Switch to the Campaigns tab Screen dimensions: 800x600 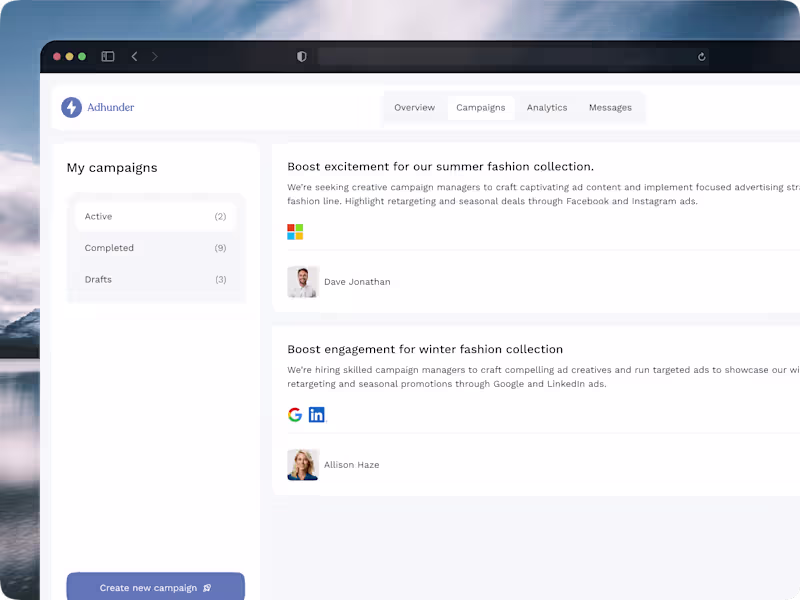[x=481, y=108]
